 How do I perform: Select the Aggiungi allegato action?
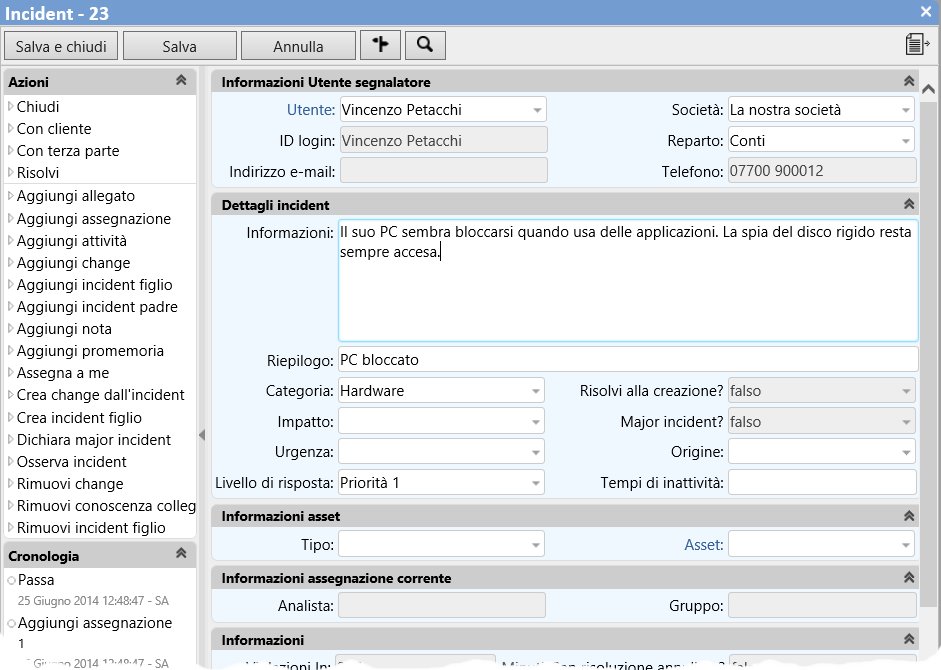[x=76, y=196]
